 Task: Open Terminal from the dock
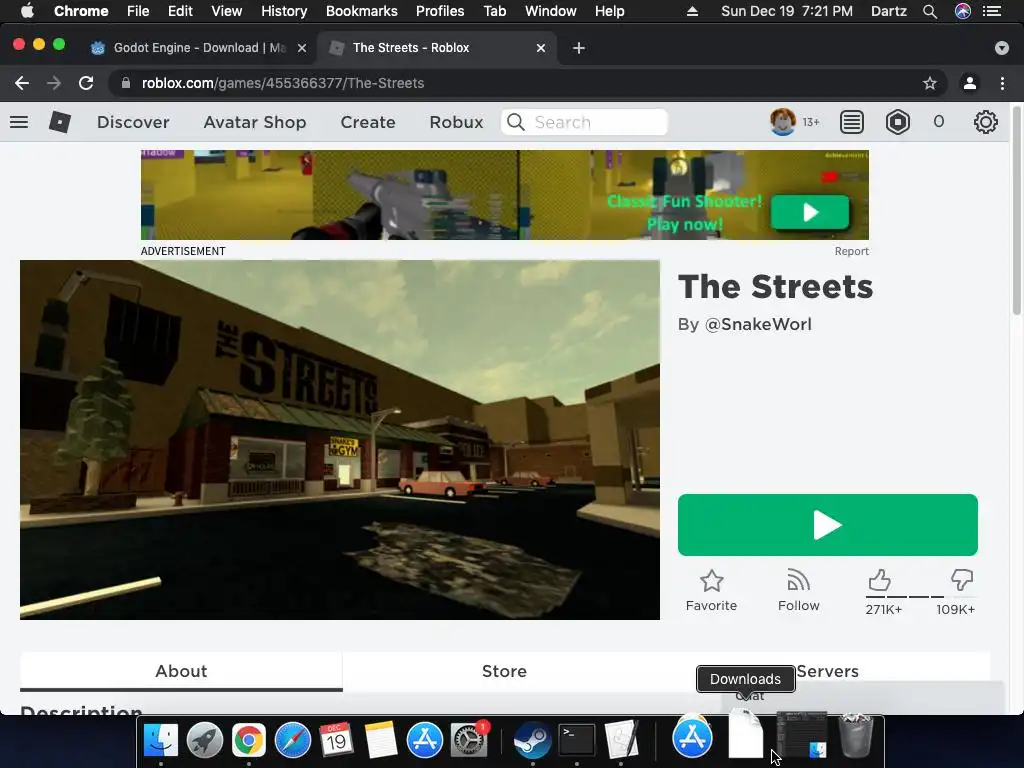click(x=577, y=740)
